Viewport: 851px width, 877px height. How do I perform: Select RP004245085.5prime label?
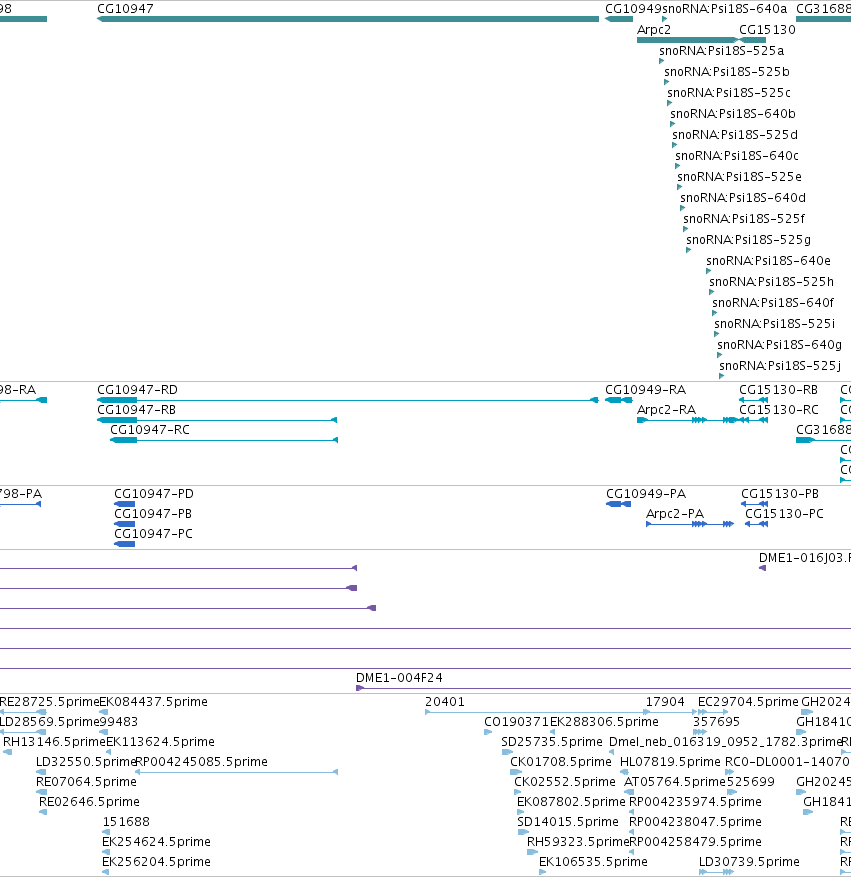202,762
